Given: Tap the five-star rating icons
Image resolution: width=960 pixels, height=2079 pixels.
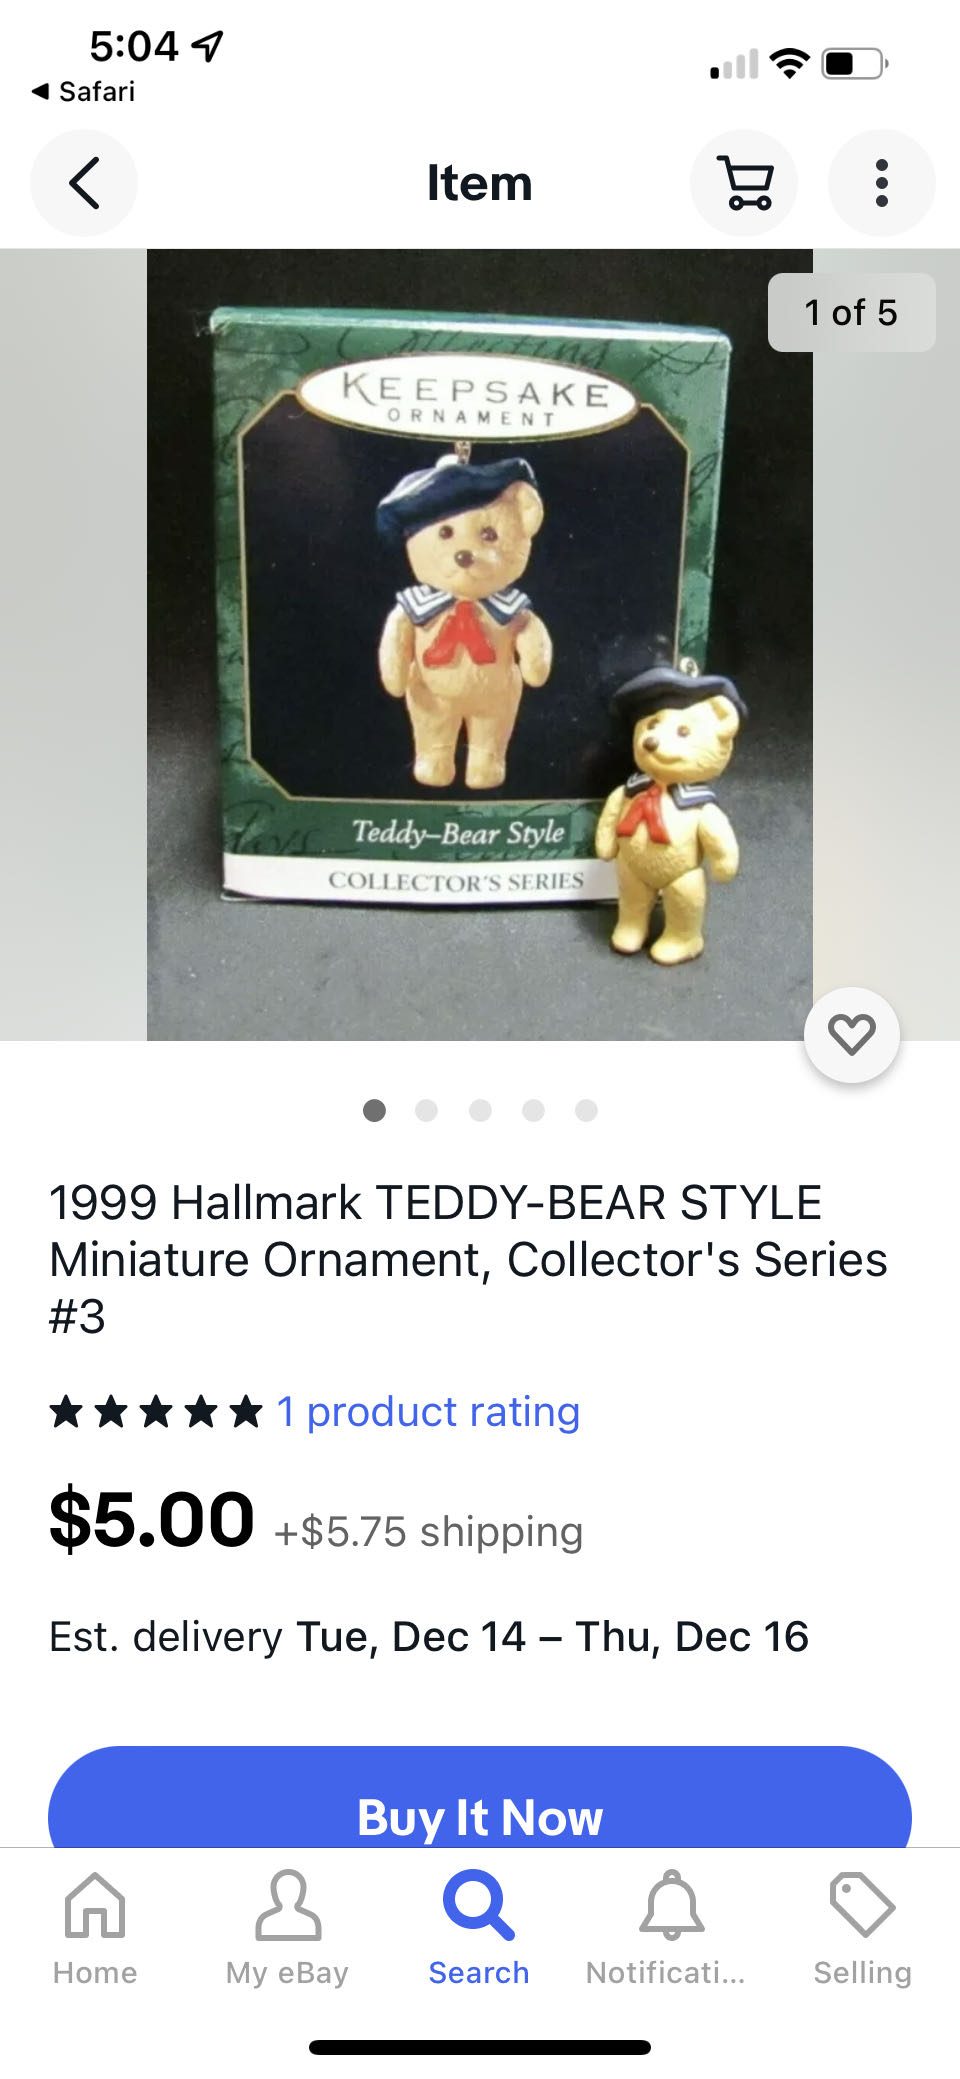Looking at the screenshot, I should (156, 1412).
